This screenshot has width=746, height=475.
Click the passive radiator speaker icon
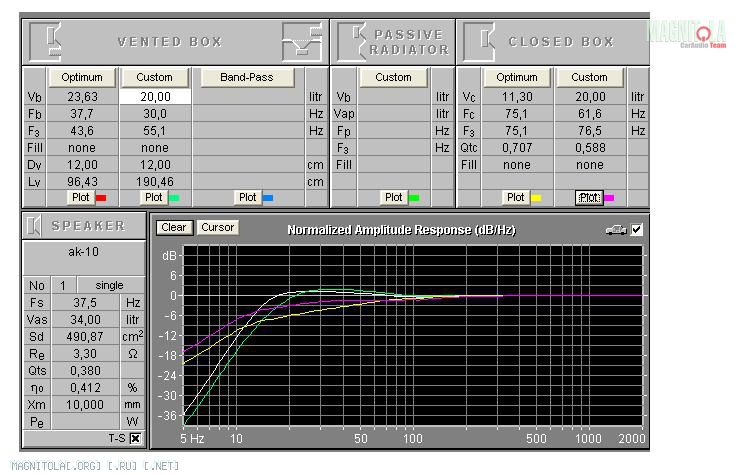[352, 42]
